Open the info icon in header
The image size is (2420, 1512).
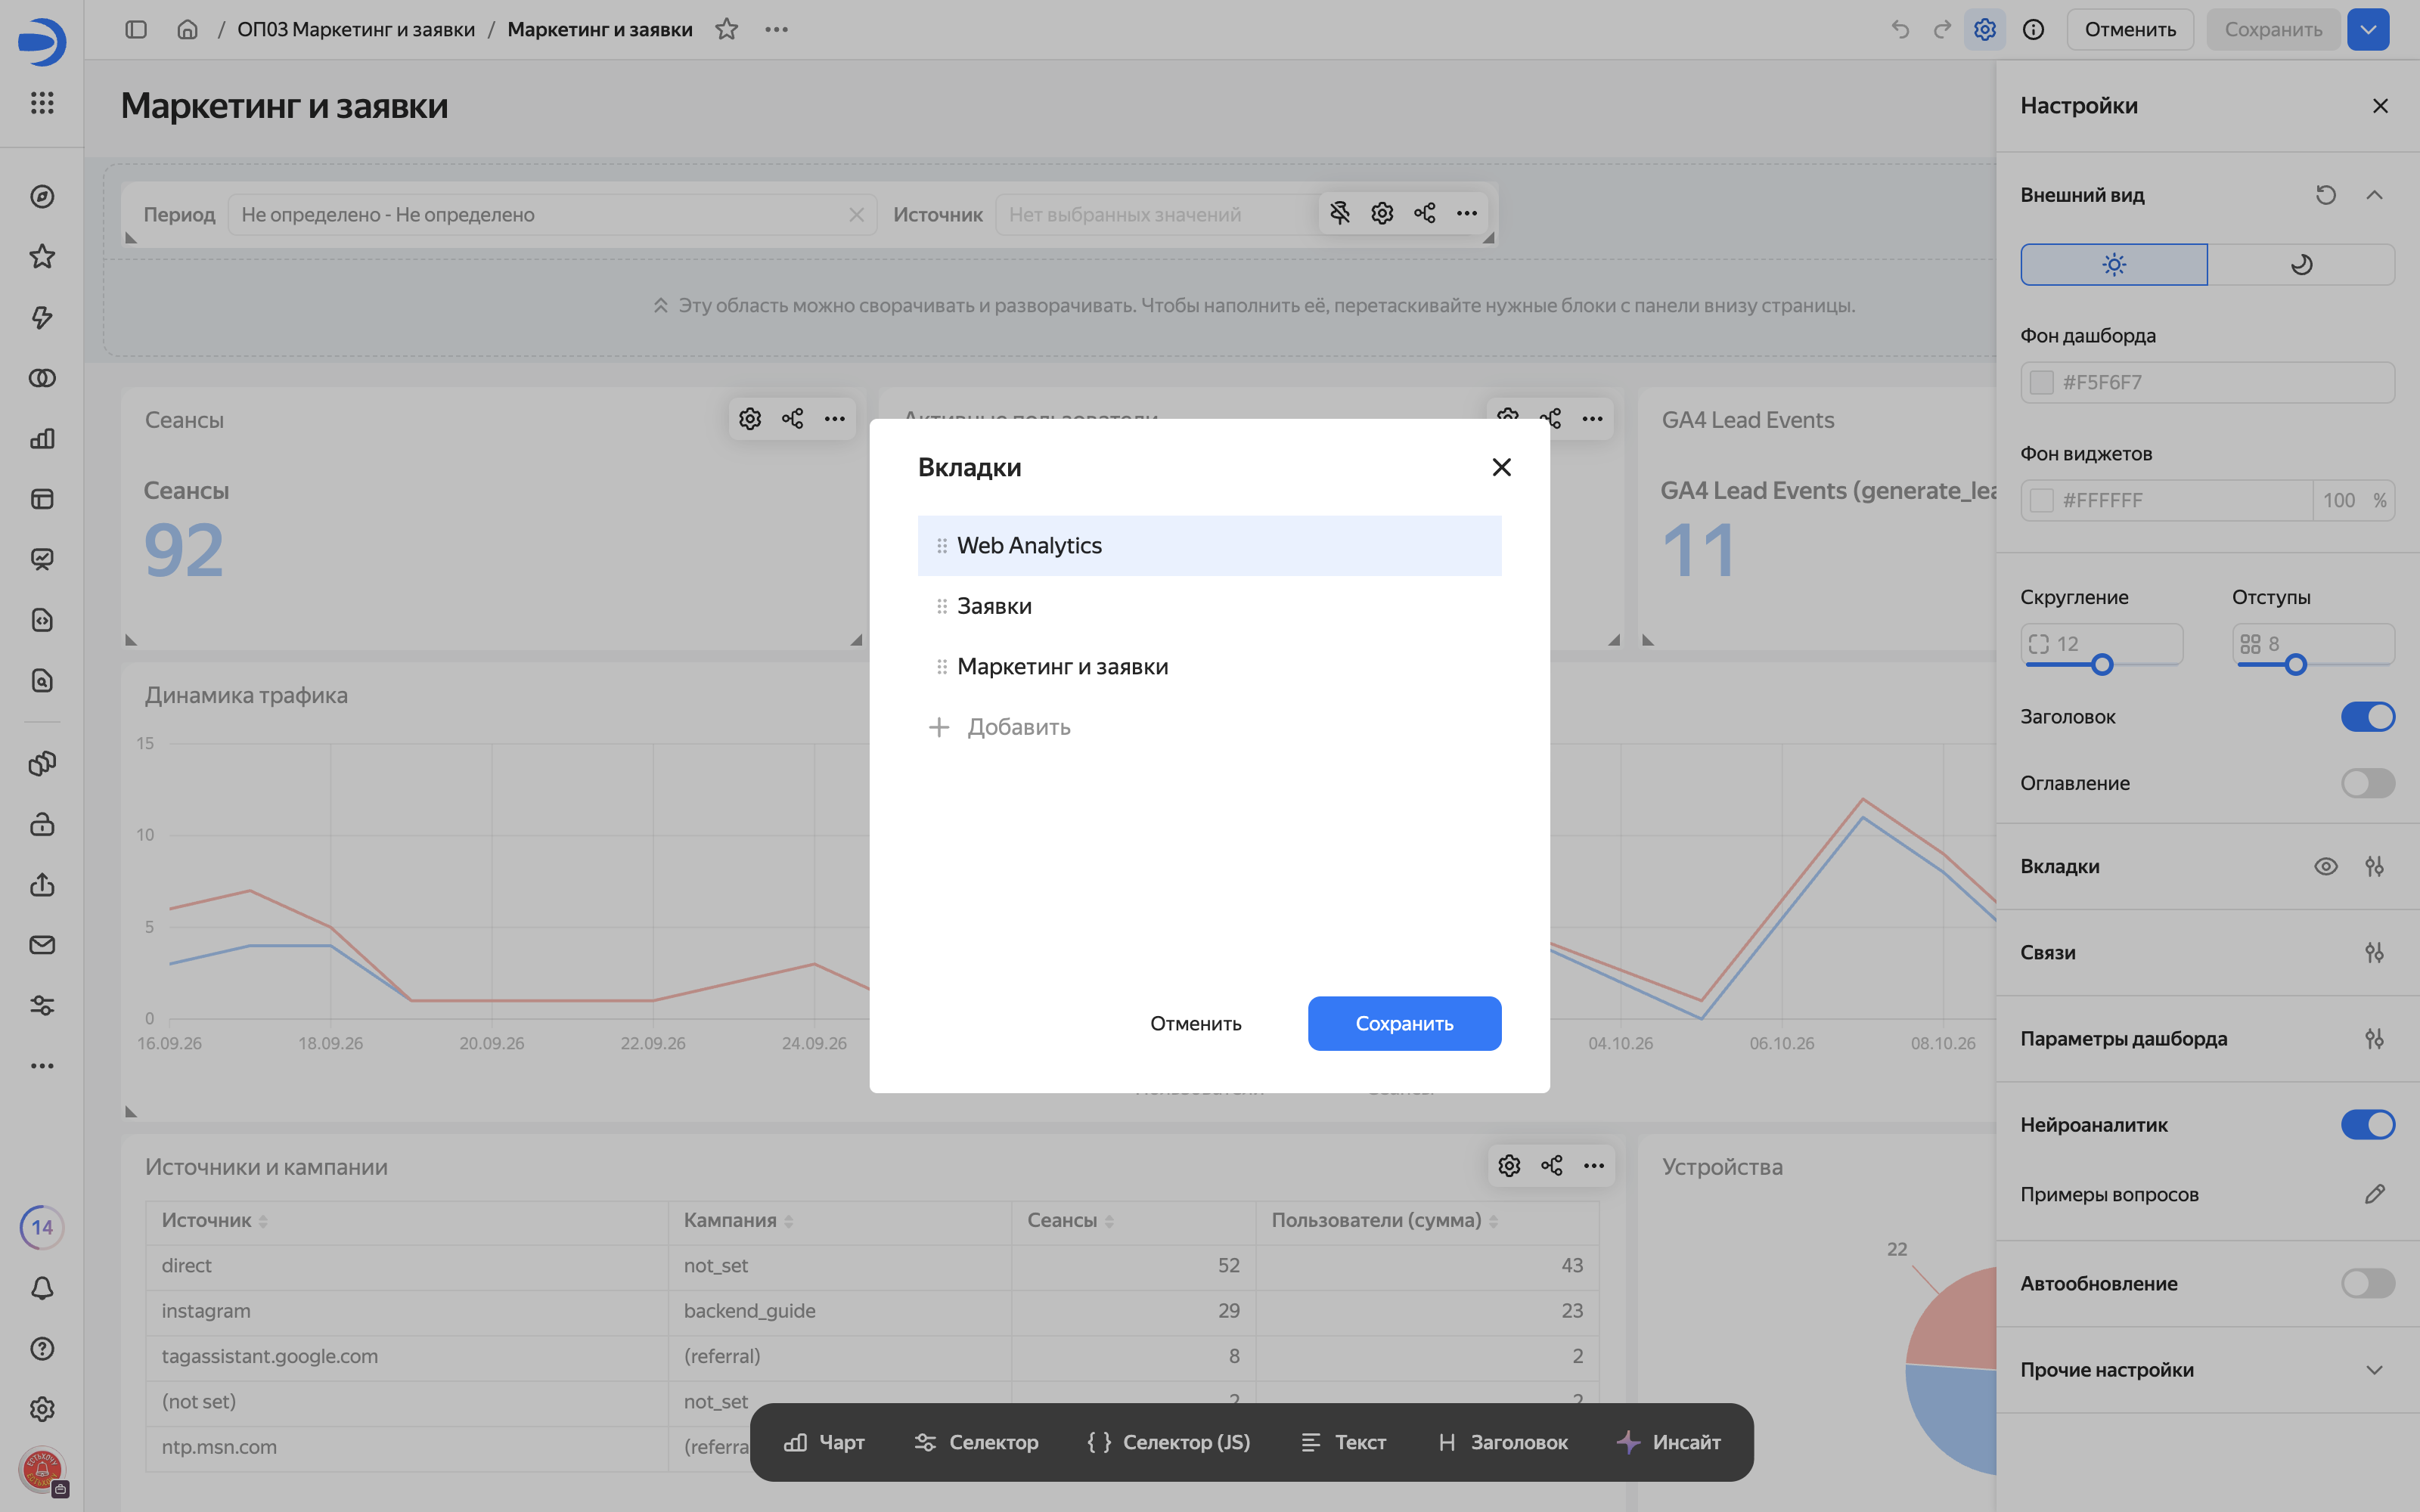click(2033, 29)
